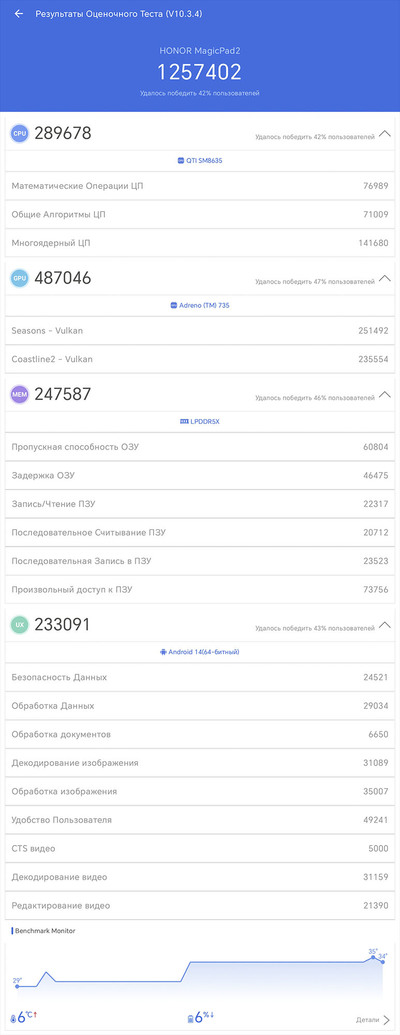
Task: Collapse the GPU score section
Action: pyautogui.click(x=385, y=279)
